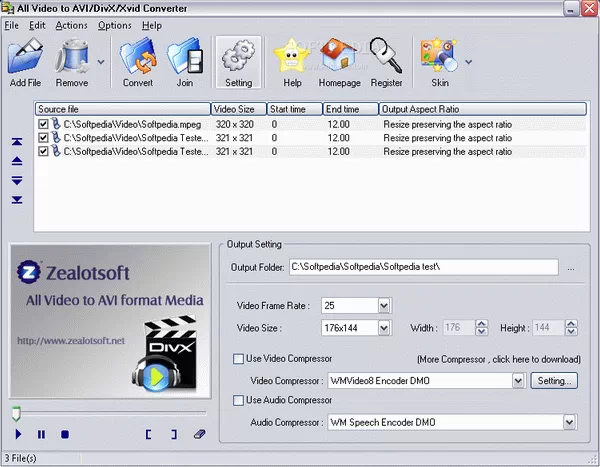
Task: Click the Skin toolbar icon
Action: pos(439,57)
